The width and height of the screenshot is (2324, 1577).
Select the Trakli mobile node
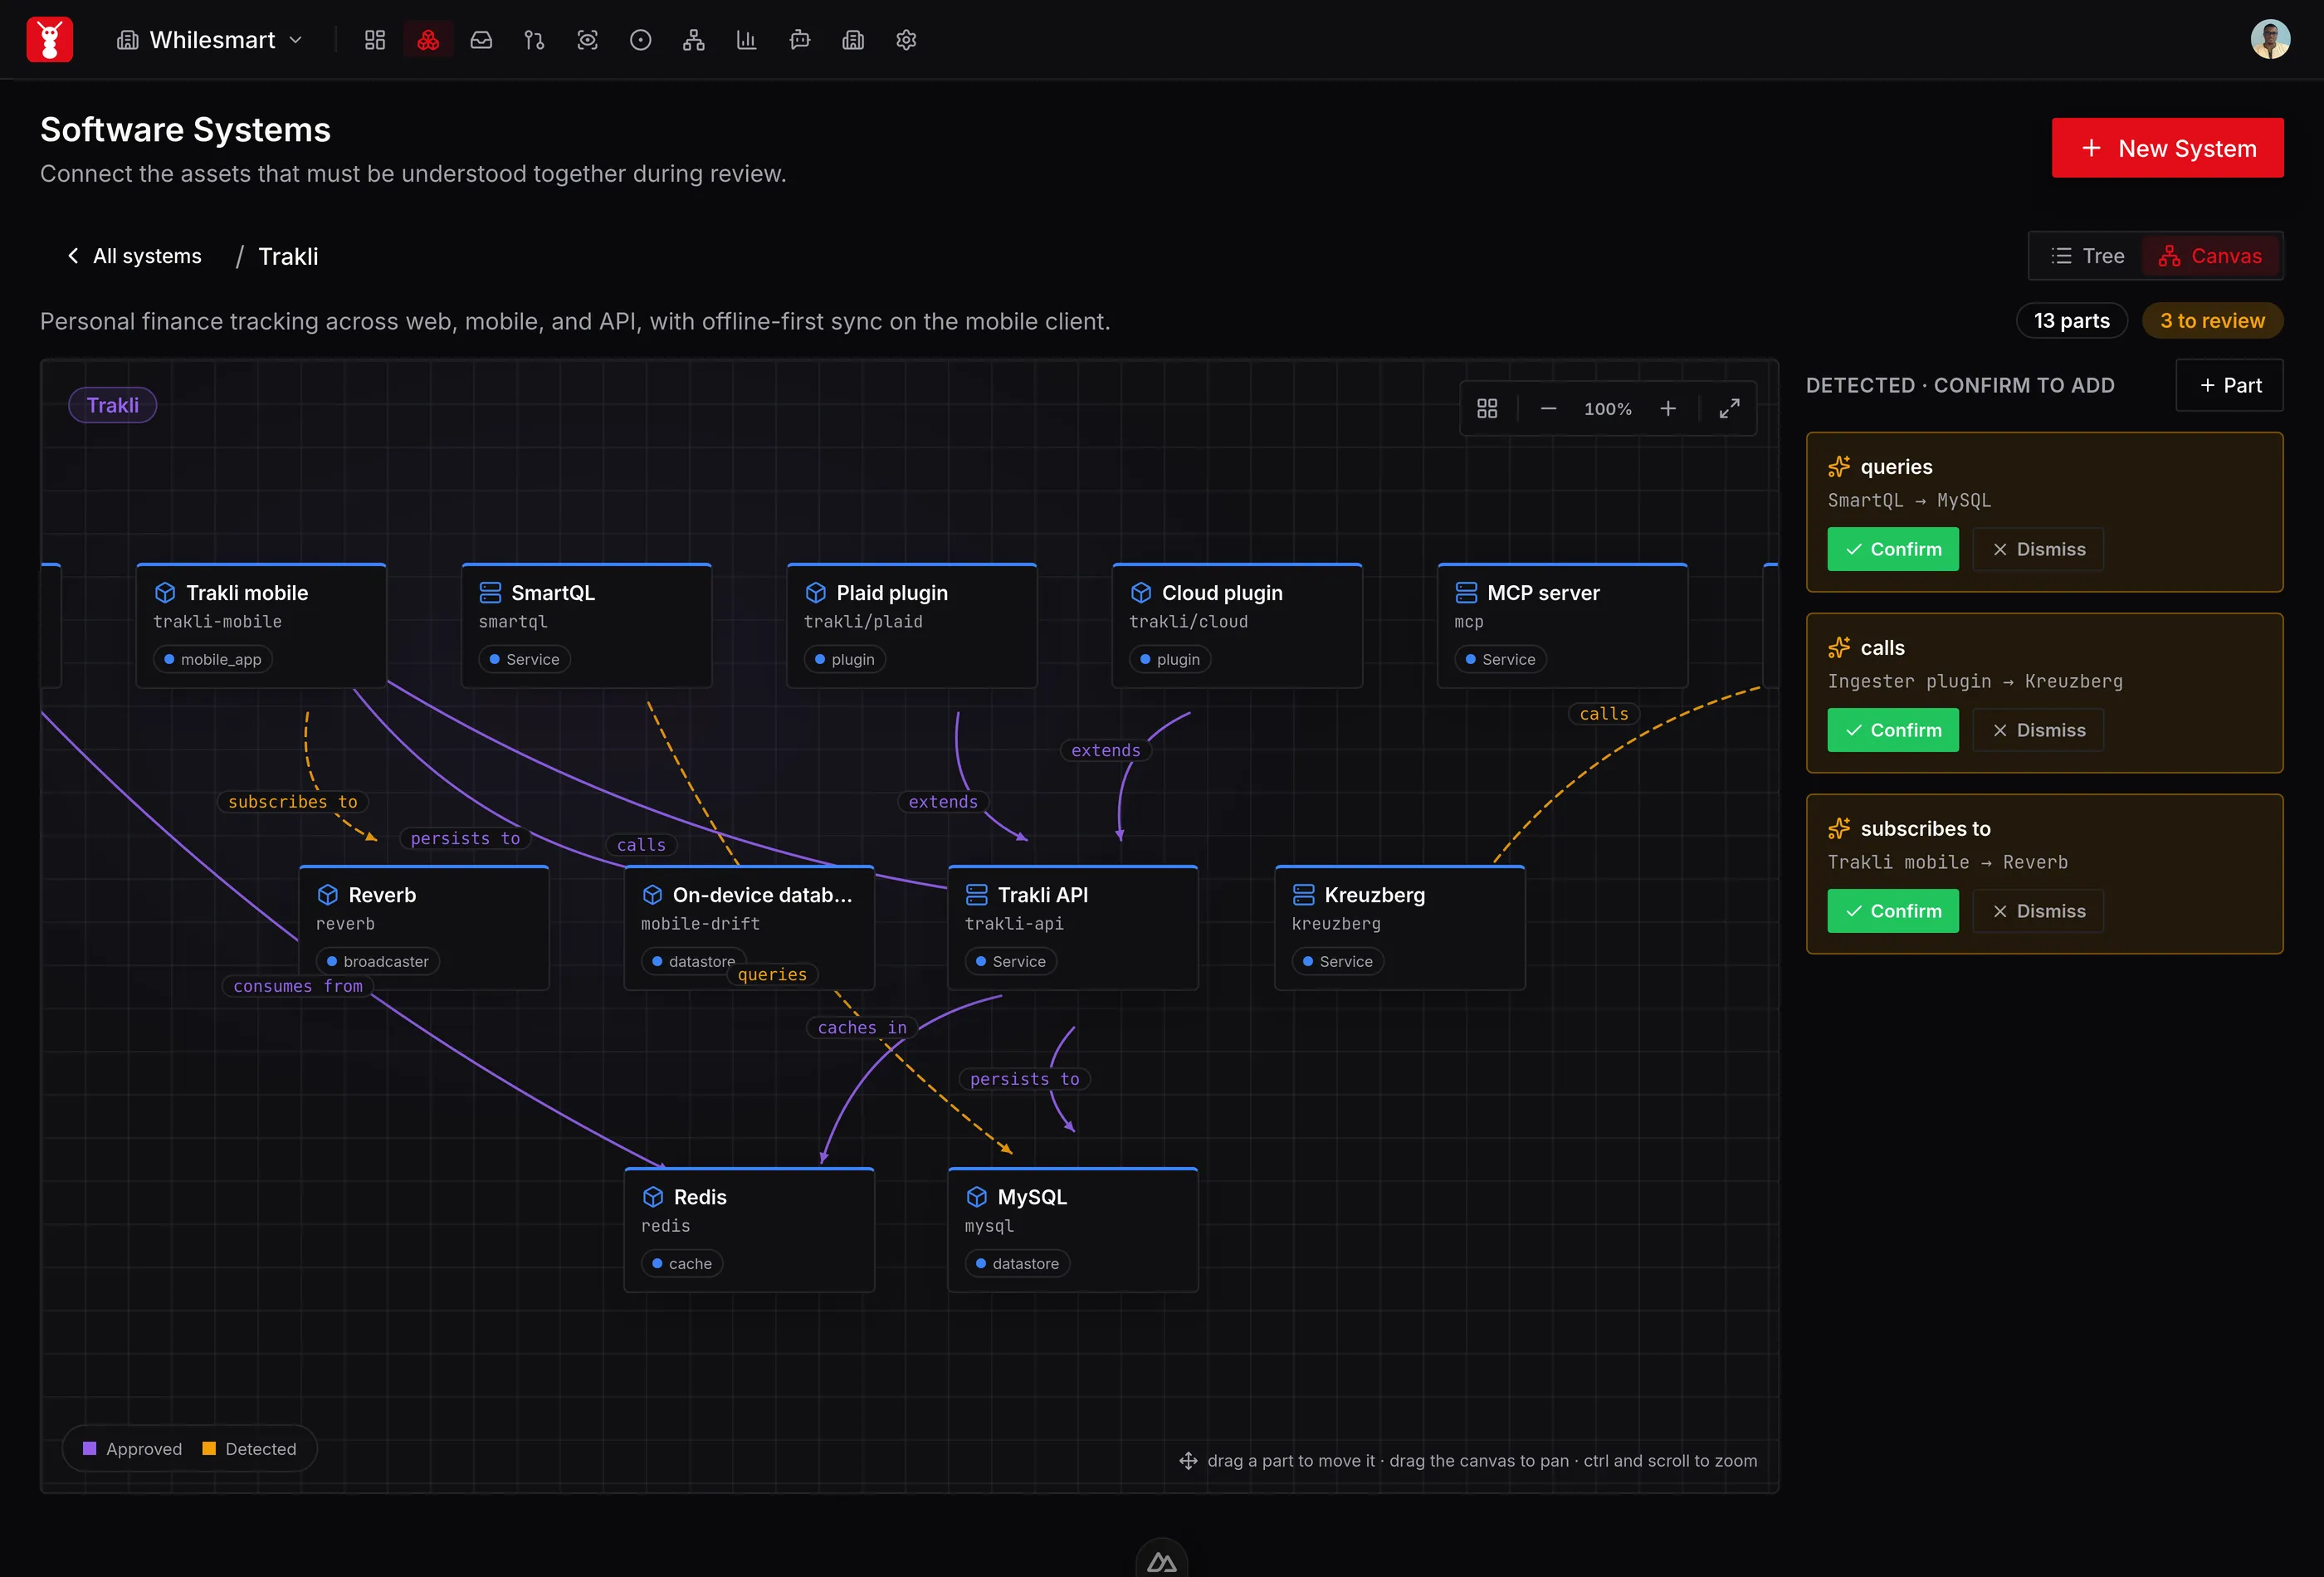[261, 625]
